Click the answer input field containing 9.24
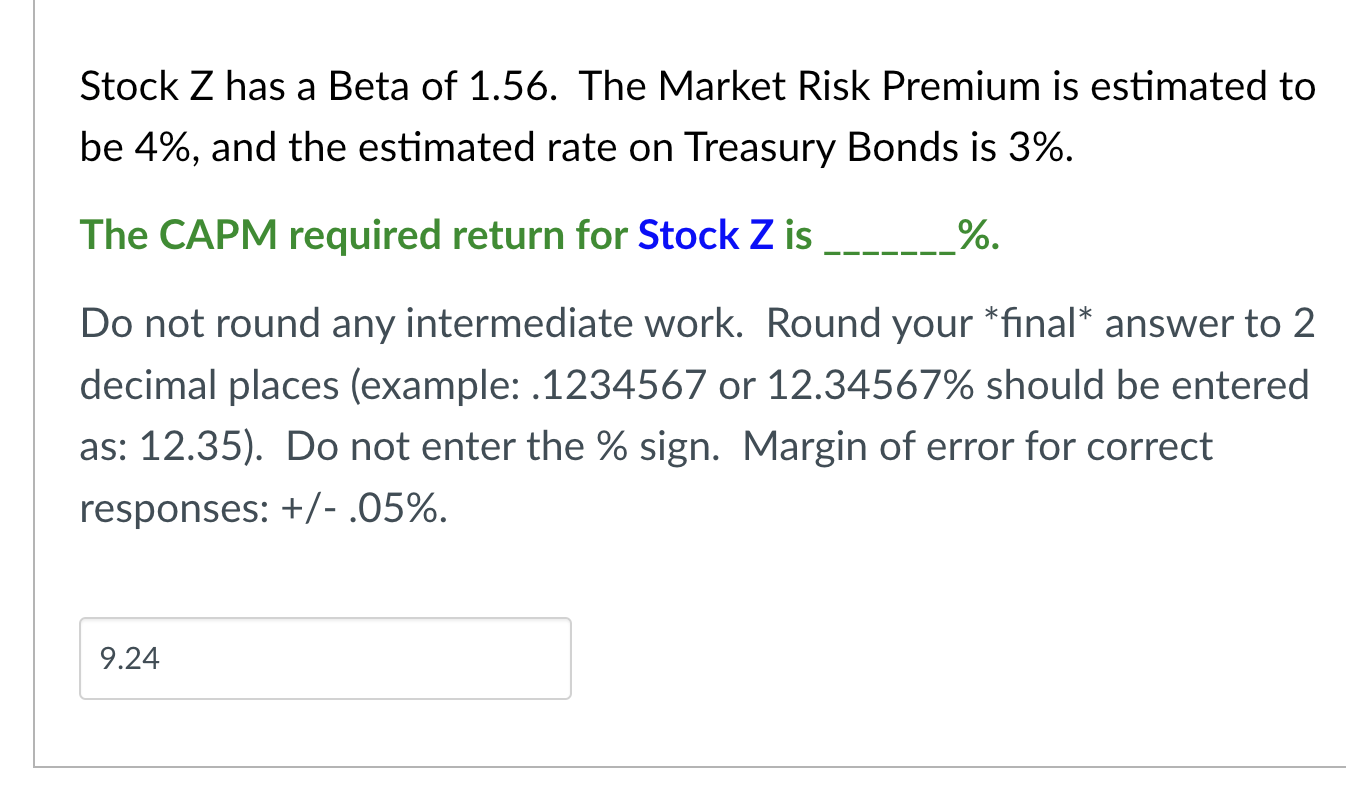This screenshot has width=1346, height=808. (325, 658)
